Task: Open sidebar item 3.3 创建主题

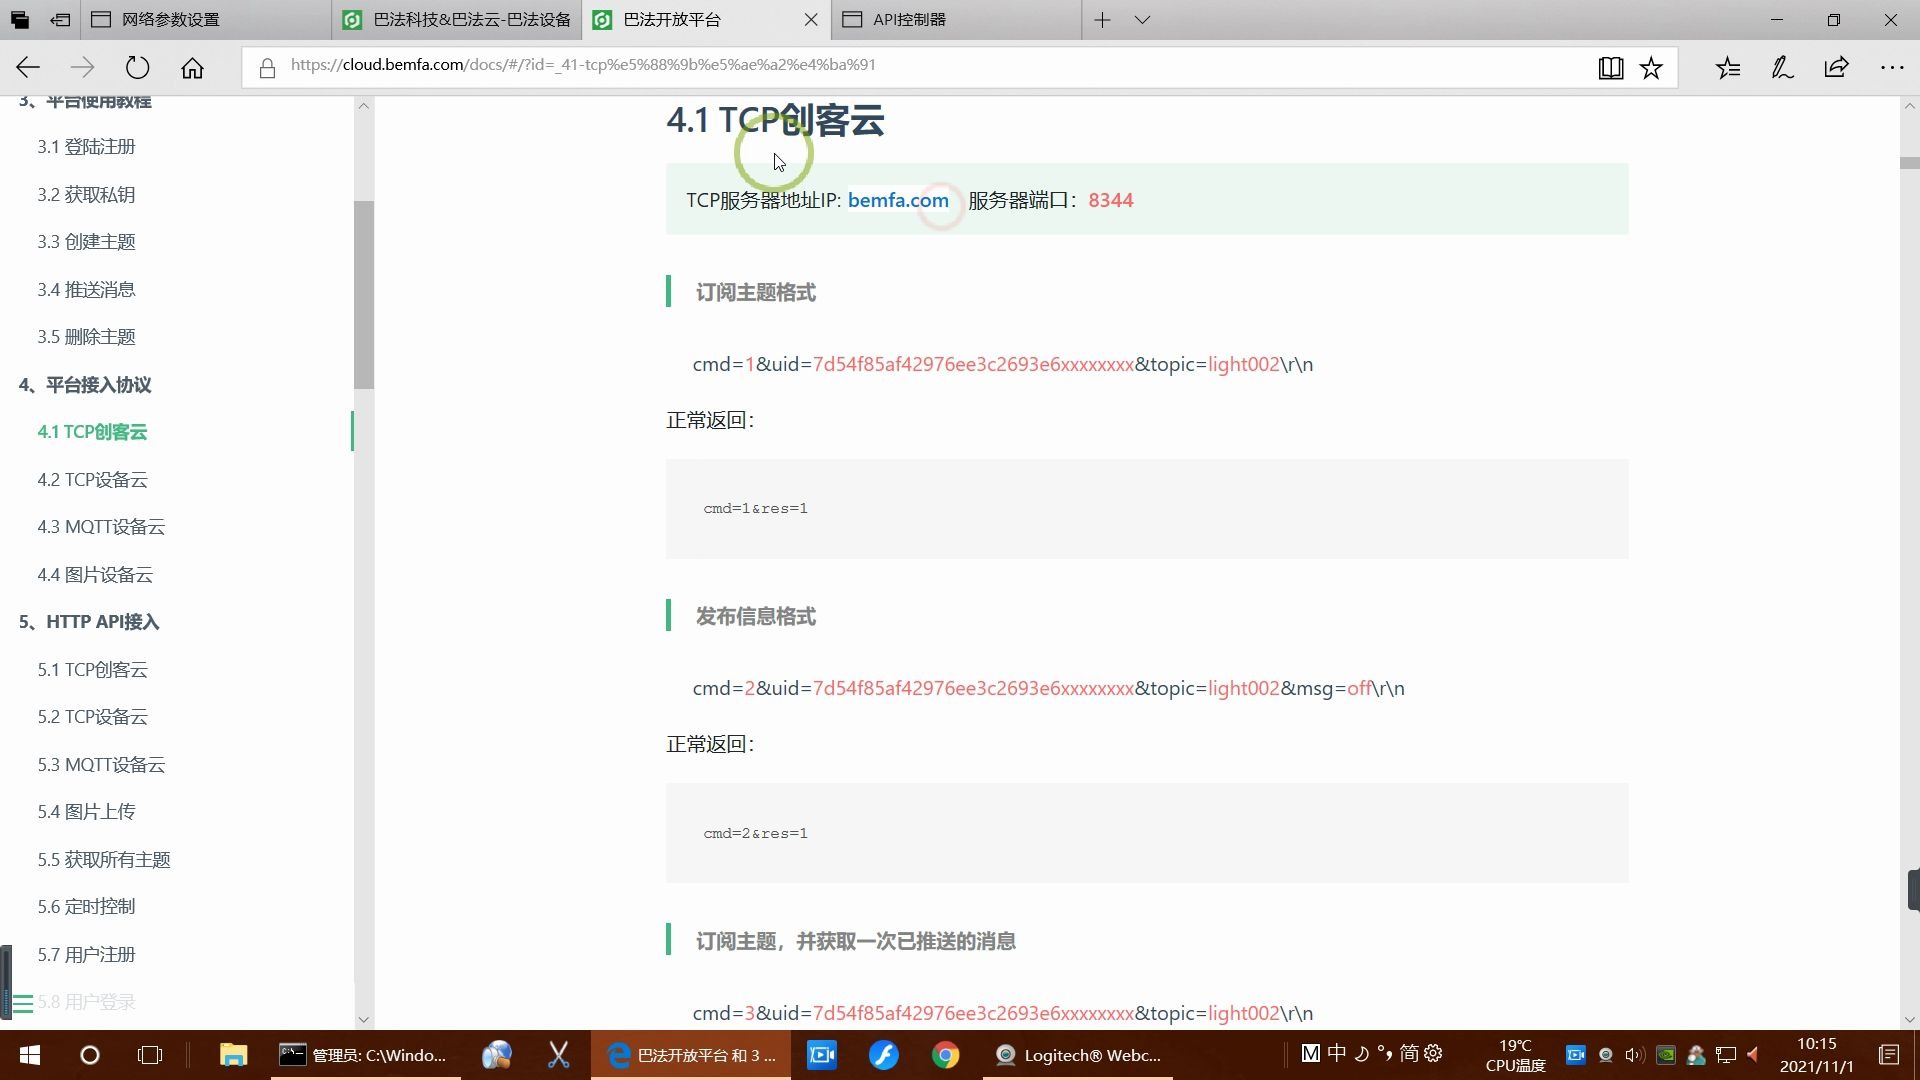Action: click(x=86, y=242)
